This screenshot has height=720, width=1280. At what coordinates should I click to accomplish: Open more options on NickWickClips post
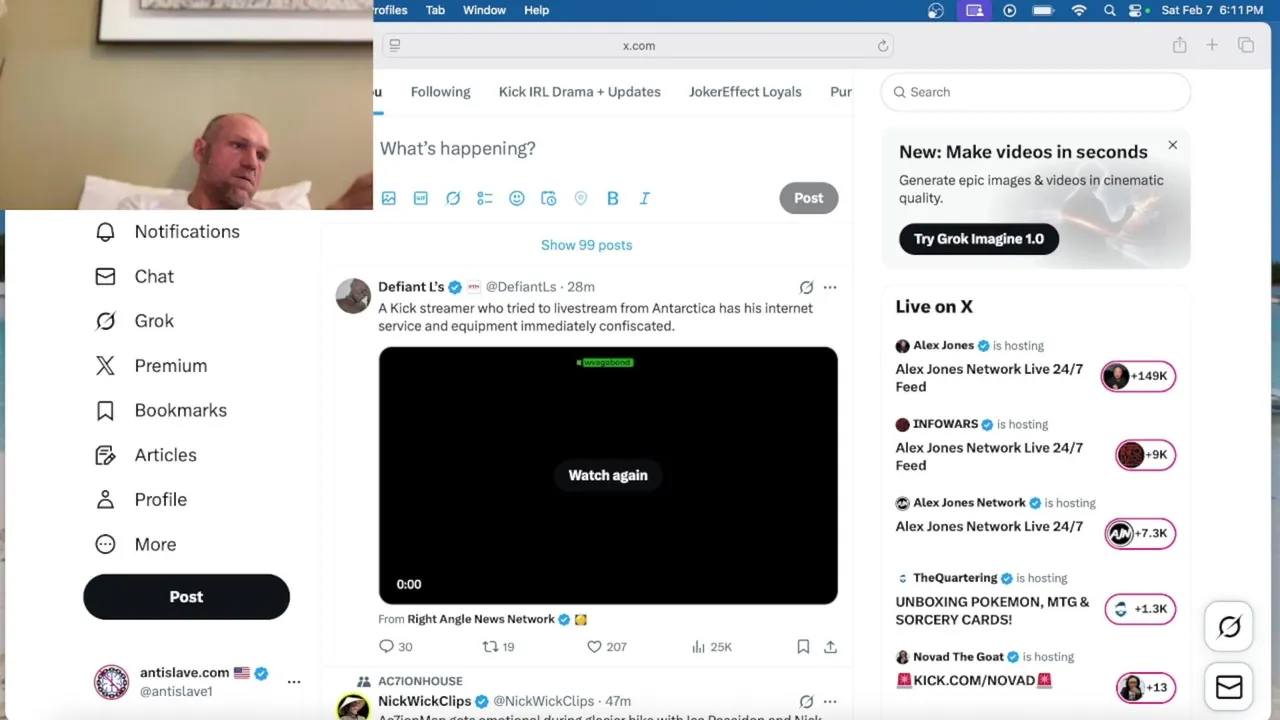click(x=830, y=701)
